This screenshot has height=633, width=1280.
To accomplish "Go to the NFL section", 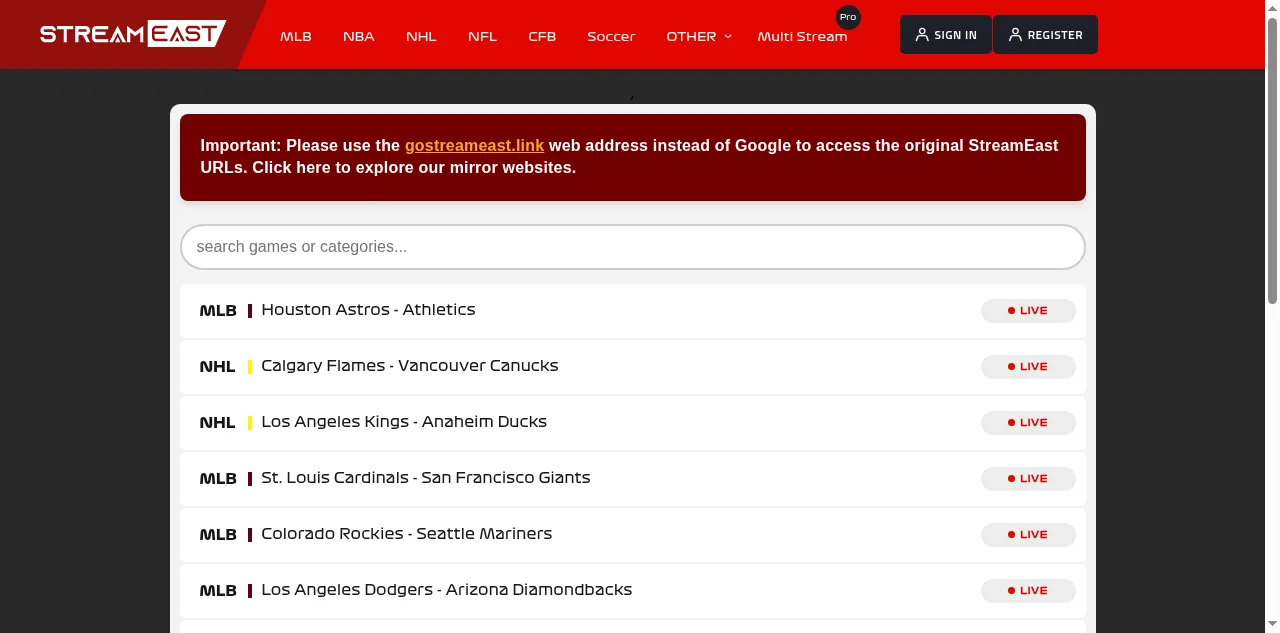I will pos(482,36).
